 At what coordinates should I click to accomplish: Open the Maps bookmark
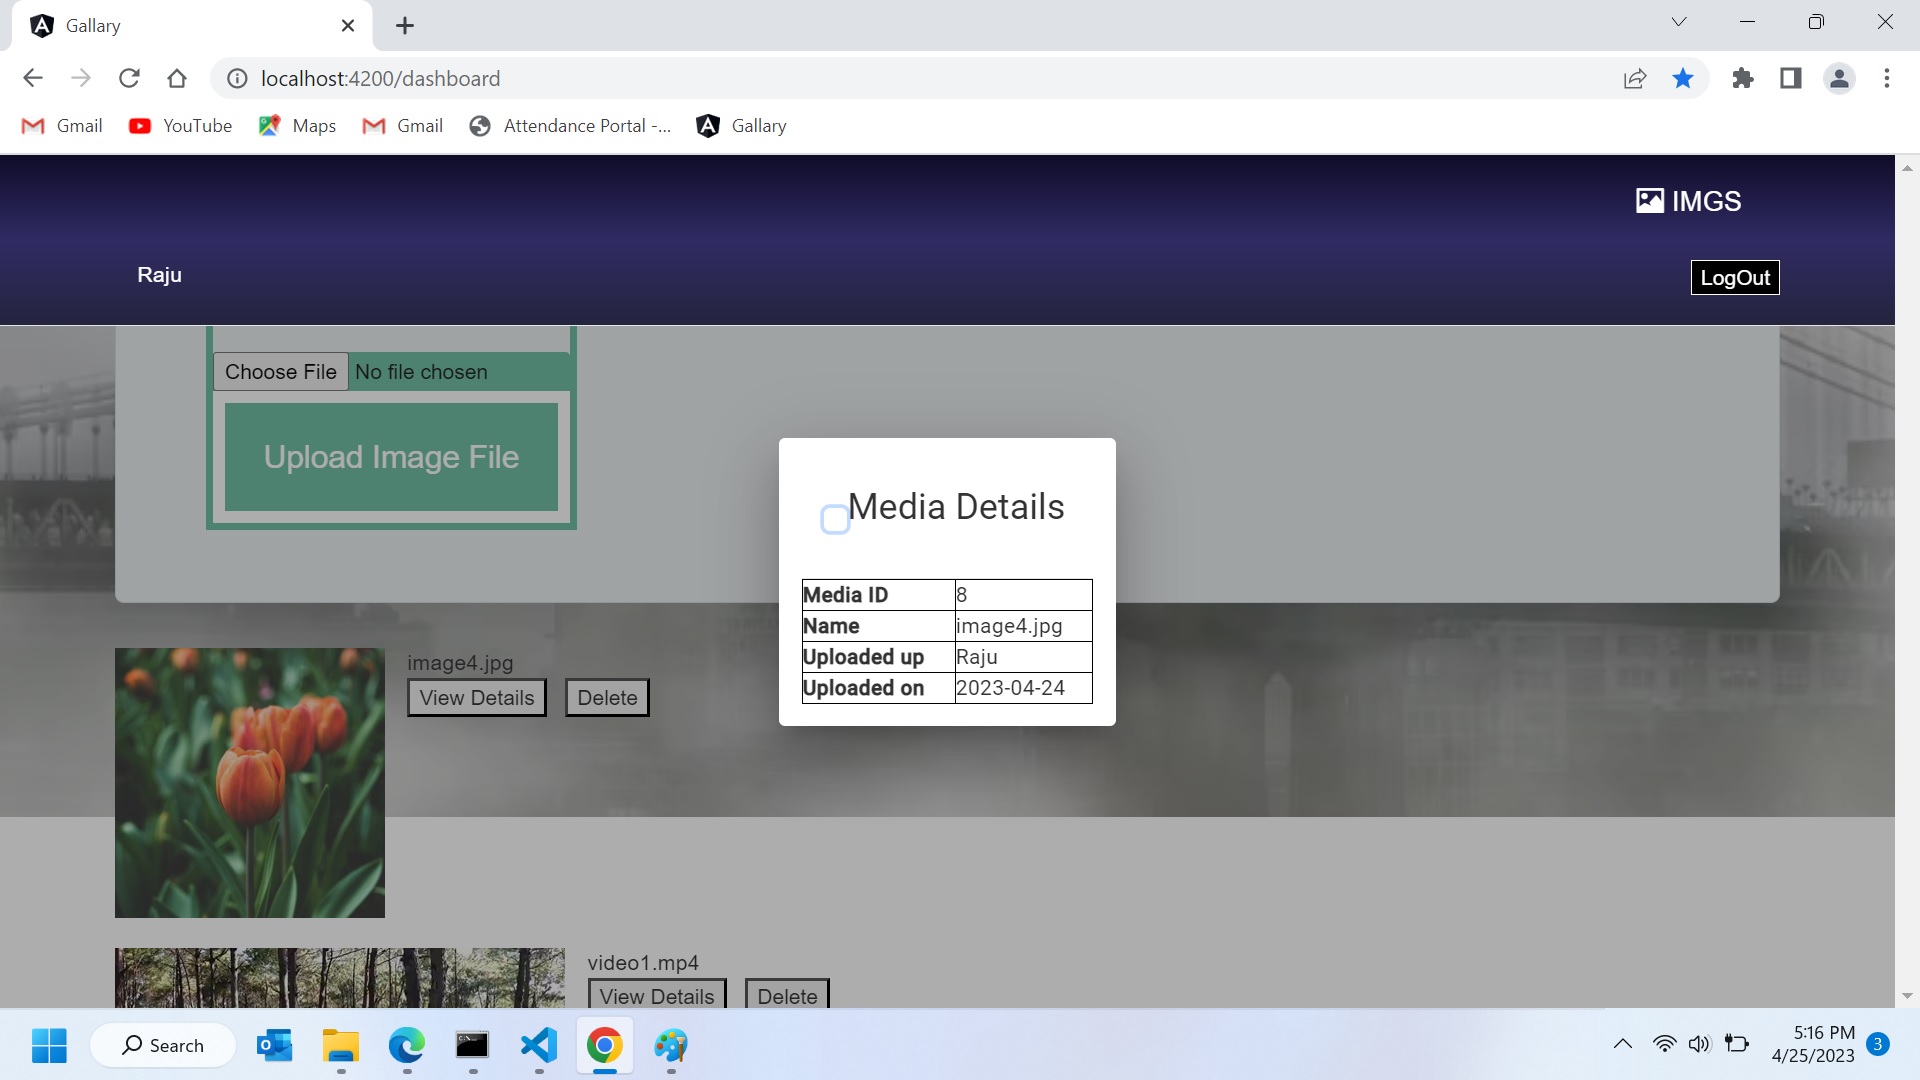coord(297,126)
